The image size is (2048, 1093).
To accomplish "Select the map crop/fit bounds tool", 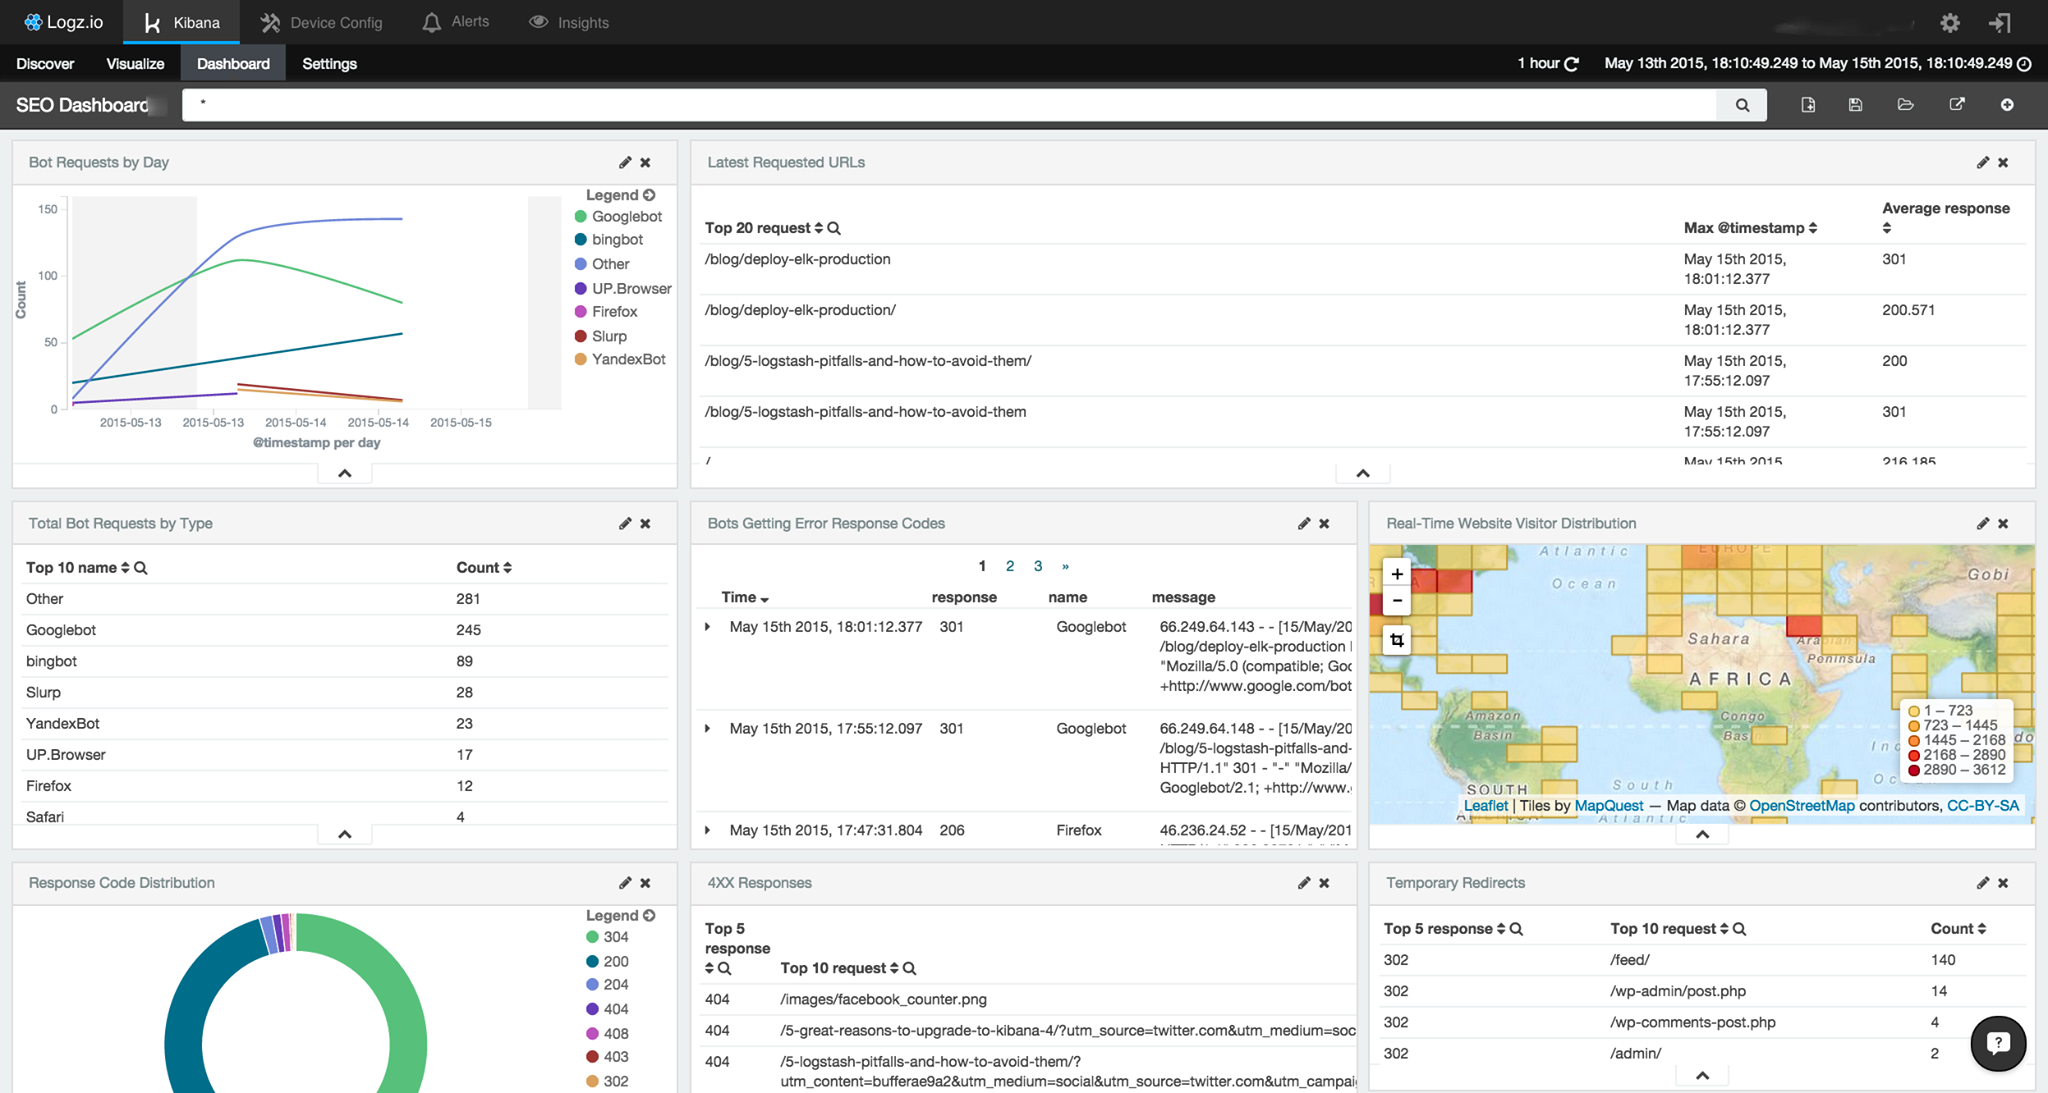I will (x=1397, y=640).
